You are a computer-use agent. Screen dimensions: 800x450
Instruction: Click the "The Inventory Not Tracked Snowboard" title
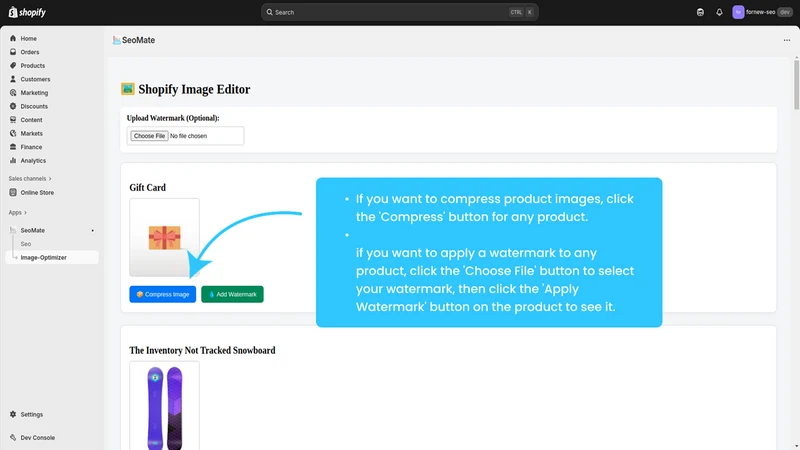click(202, 351)
